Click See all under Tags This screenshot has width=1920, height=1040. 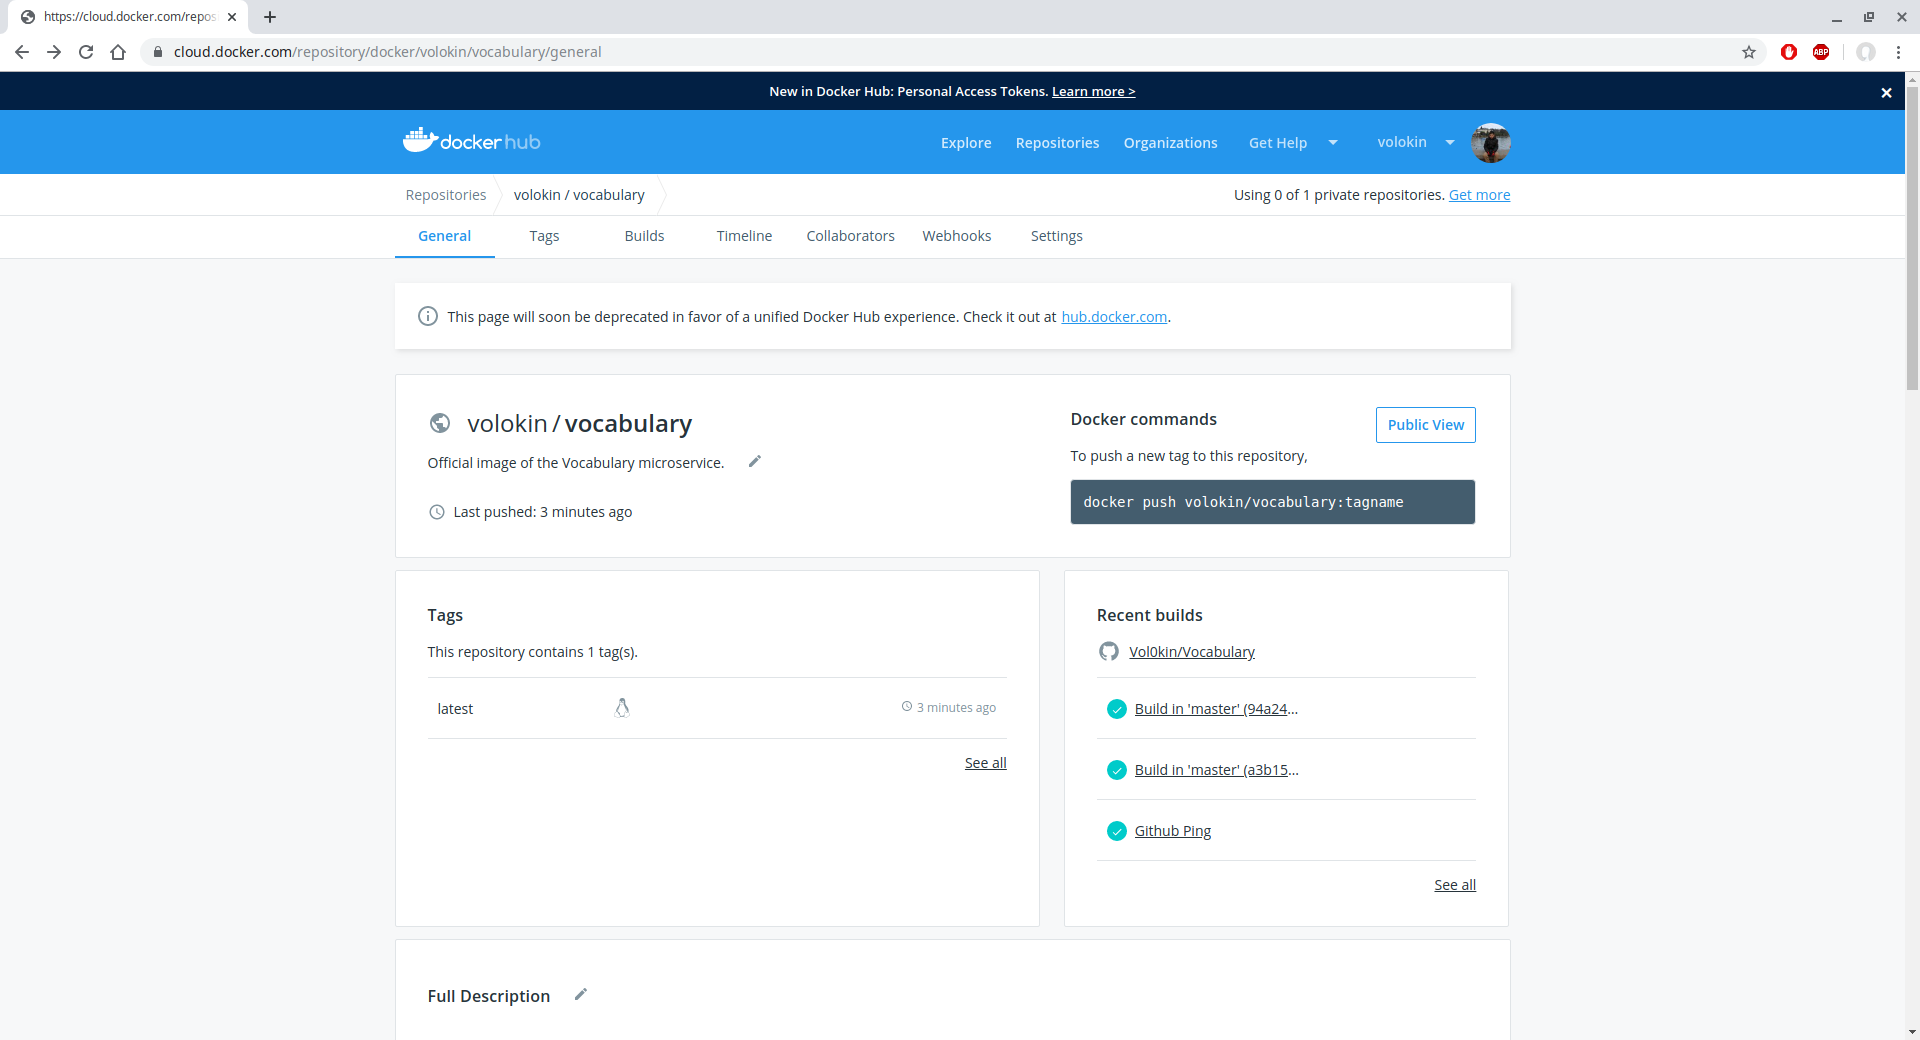pos(985,763)
